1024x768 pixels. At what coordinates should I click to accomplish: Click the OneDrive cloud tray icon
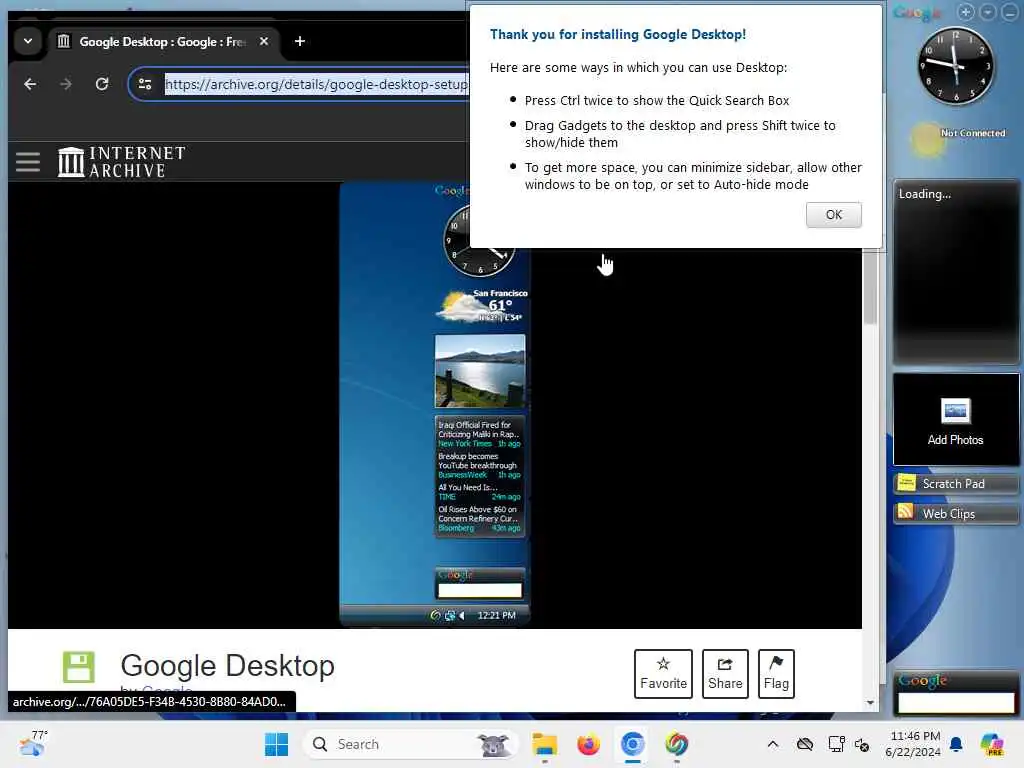(x=805, y=744)
